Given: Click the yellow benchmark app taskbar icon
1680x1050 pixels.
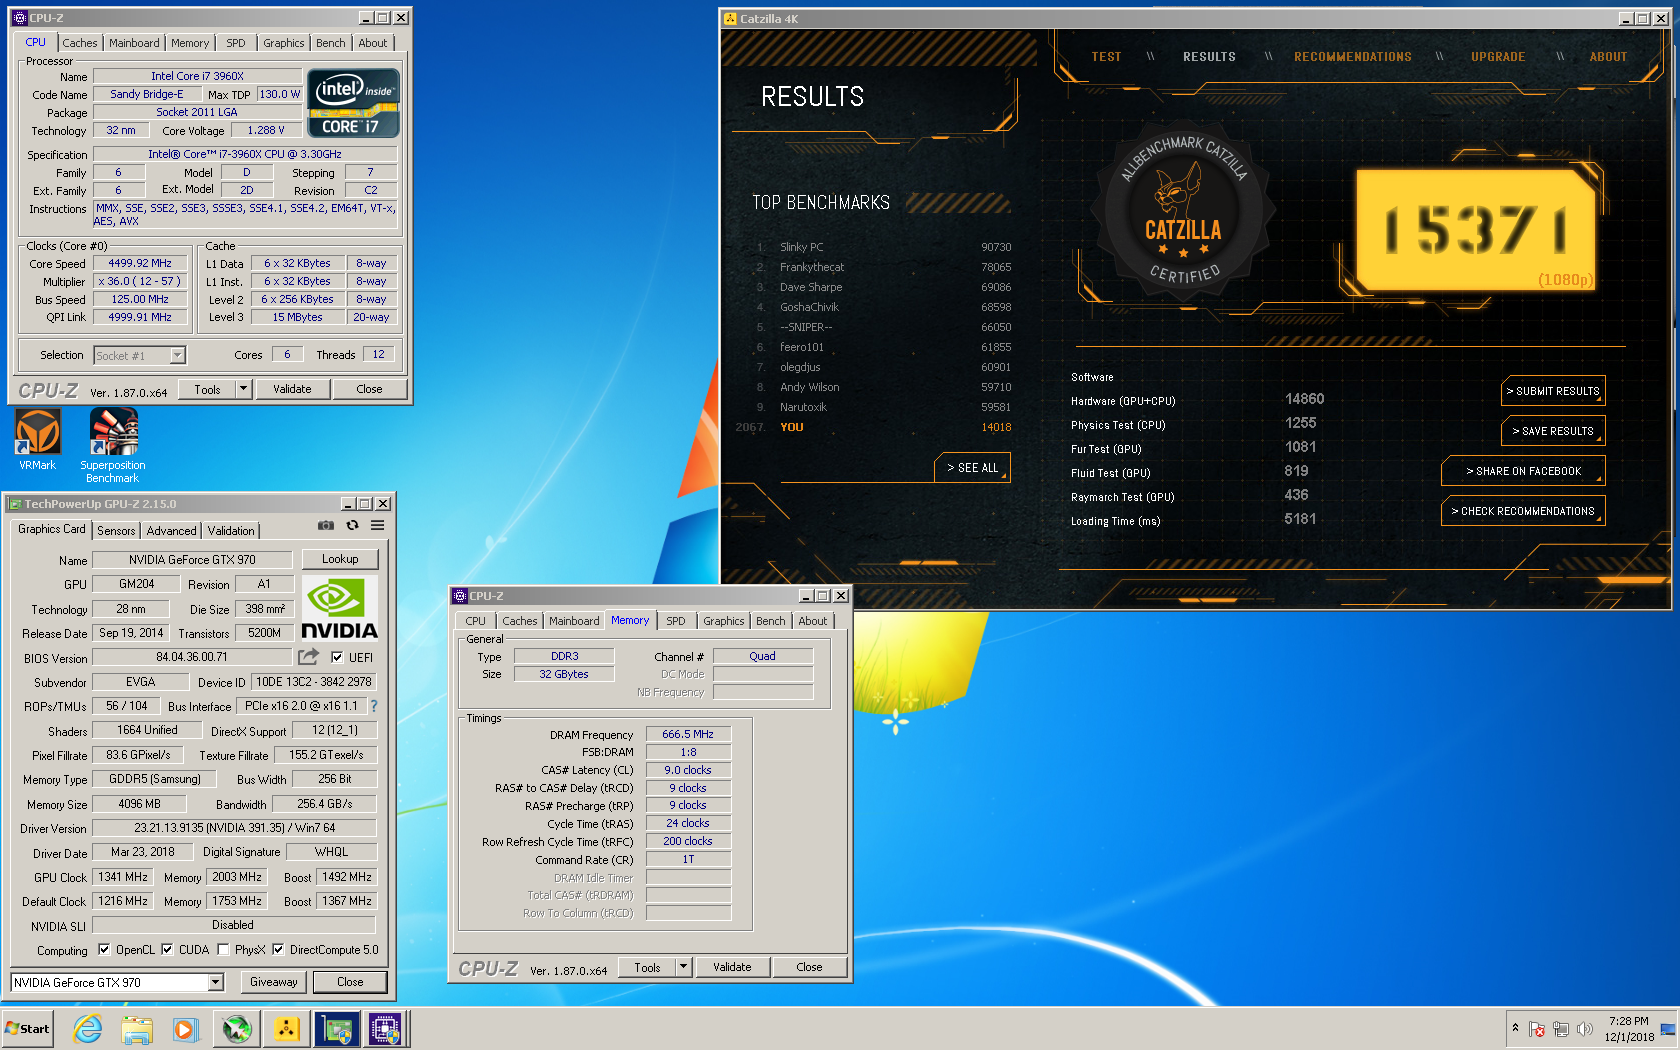Looking at the screenshot, I should 286,1029.
